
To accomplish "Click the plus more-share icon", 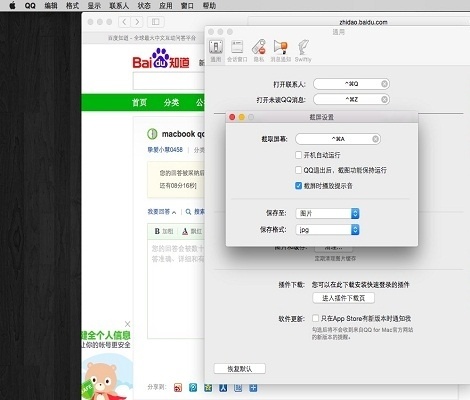I will tap(253, 387).
